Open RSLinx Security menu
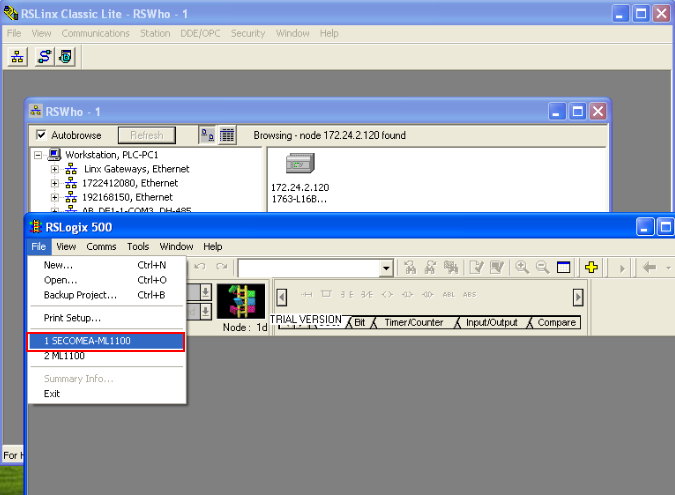This screenshot has width=675, height=495. coord(248,33)
